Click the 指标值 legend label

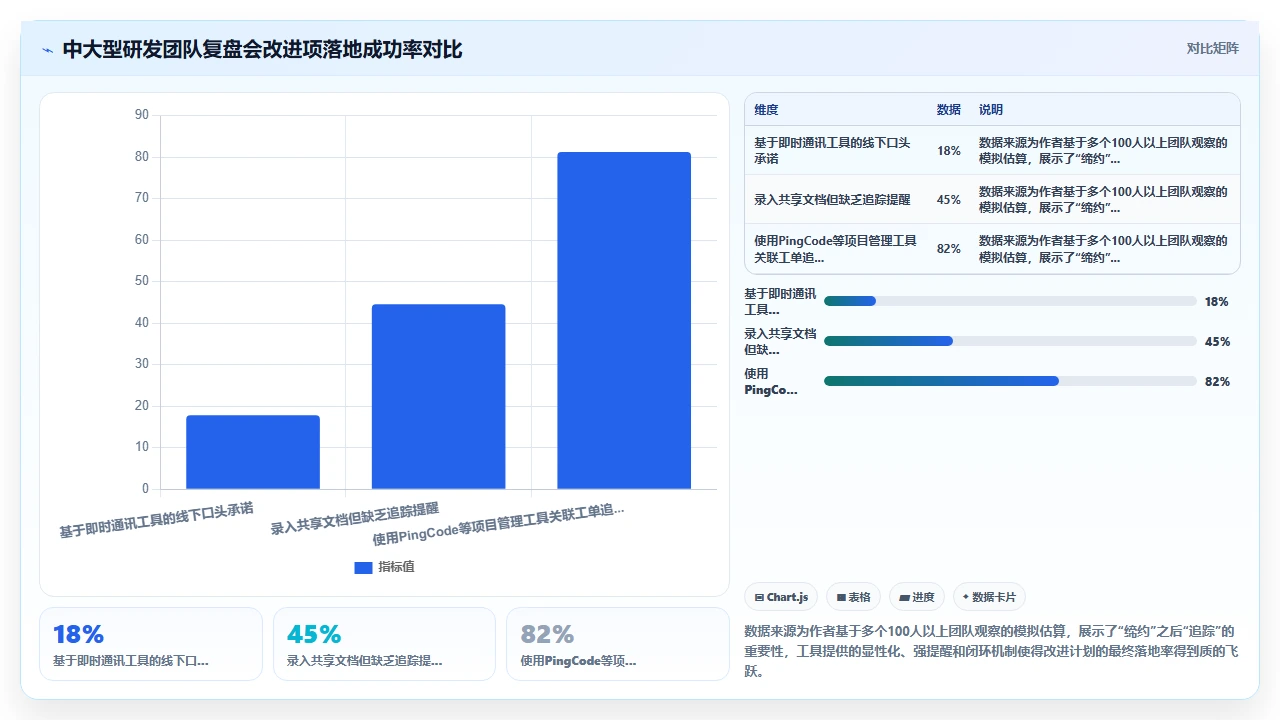(396, 567)
